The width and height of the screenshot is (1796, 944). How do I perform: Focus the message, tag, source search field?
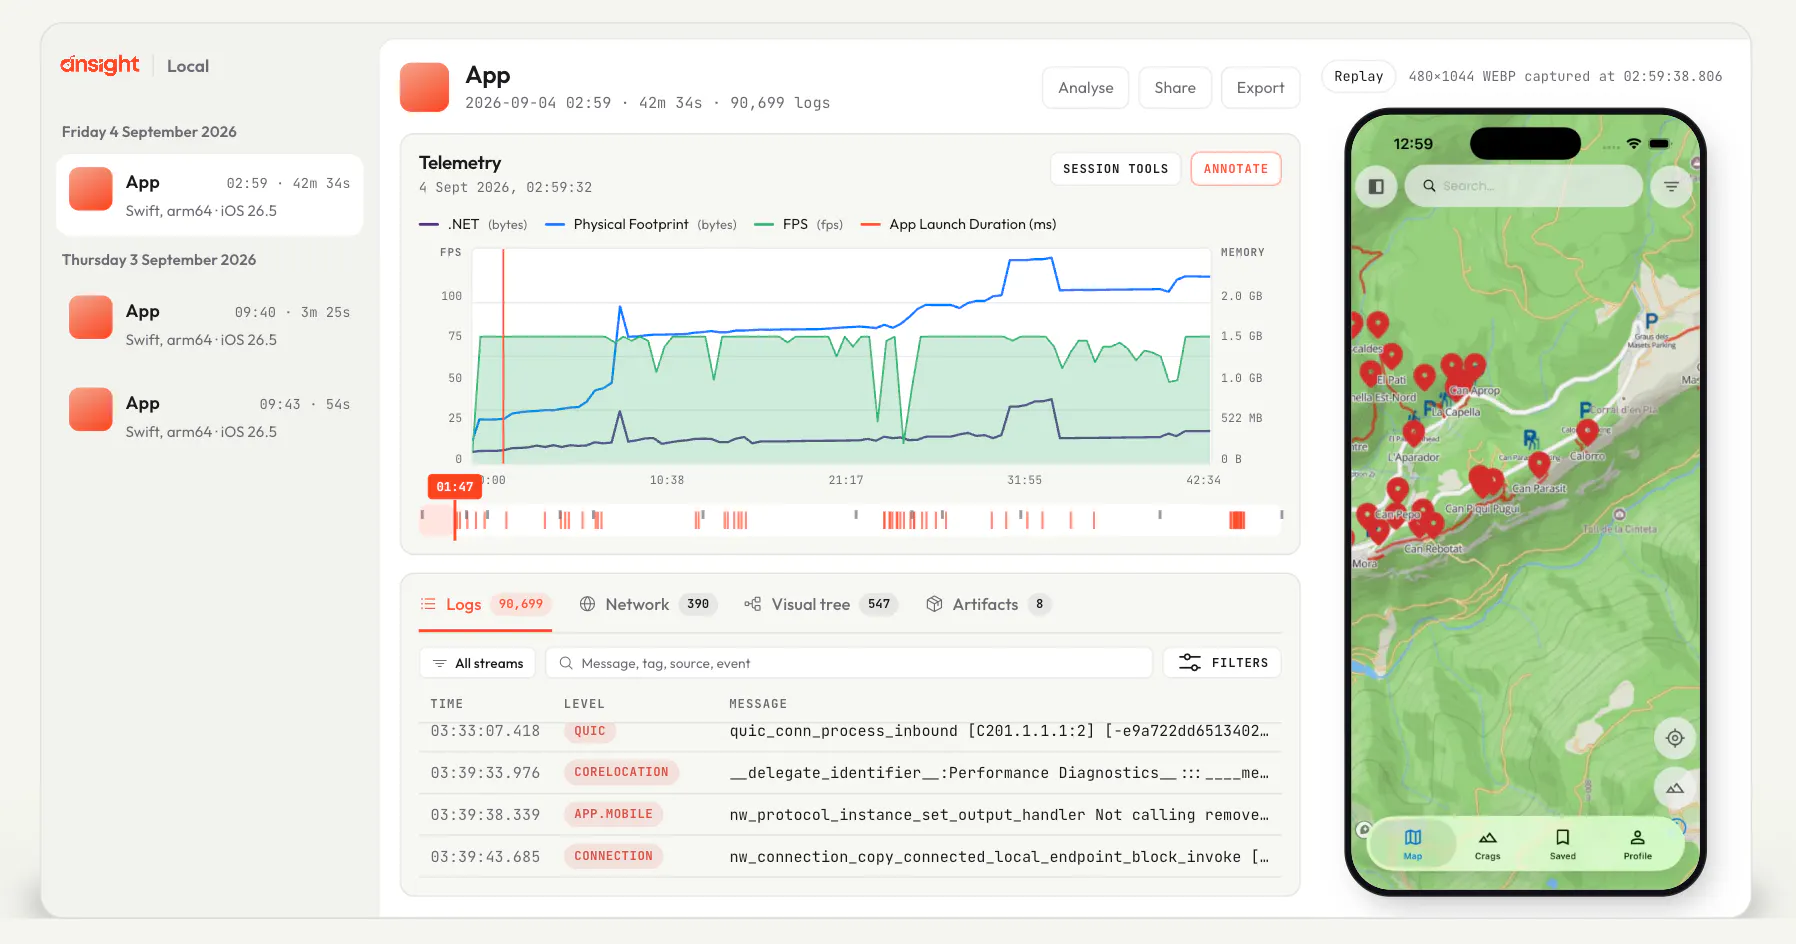849,663
